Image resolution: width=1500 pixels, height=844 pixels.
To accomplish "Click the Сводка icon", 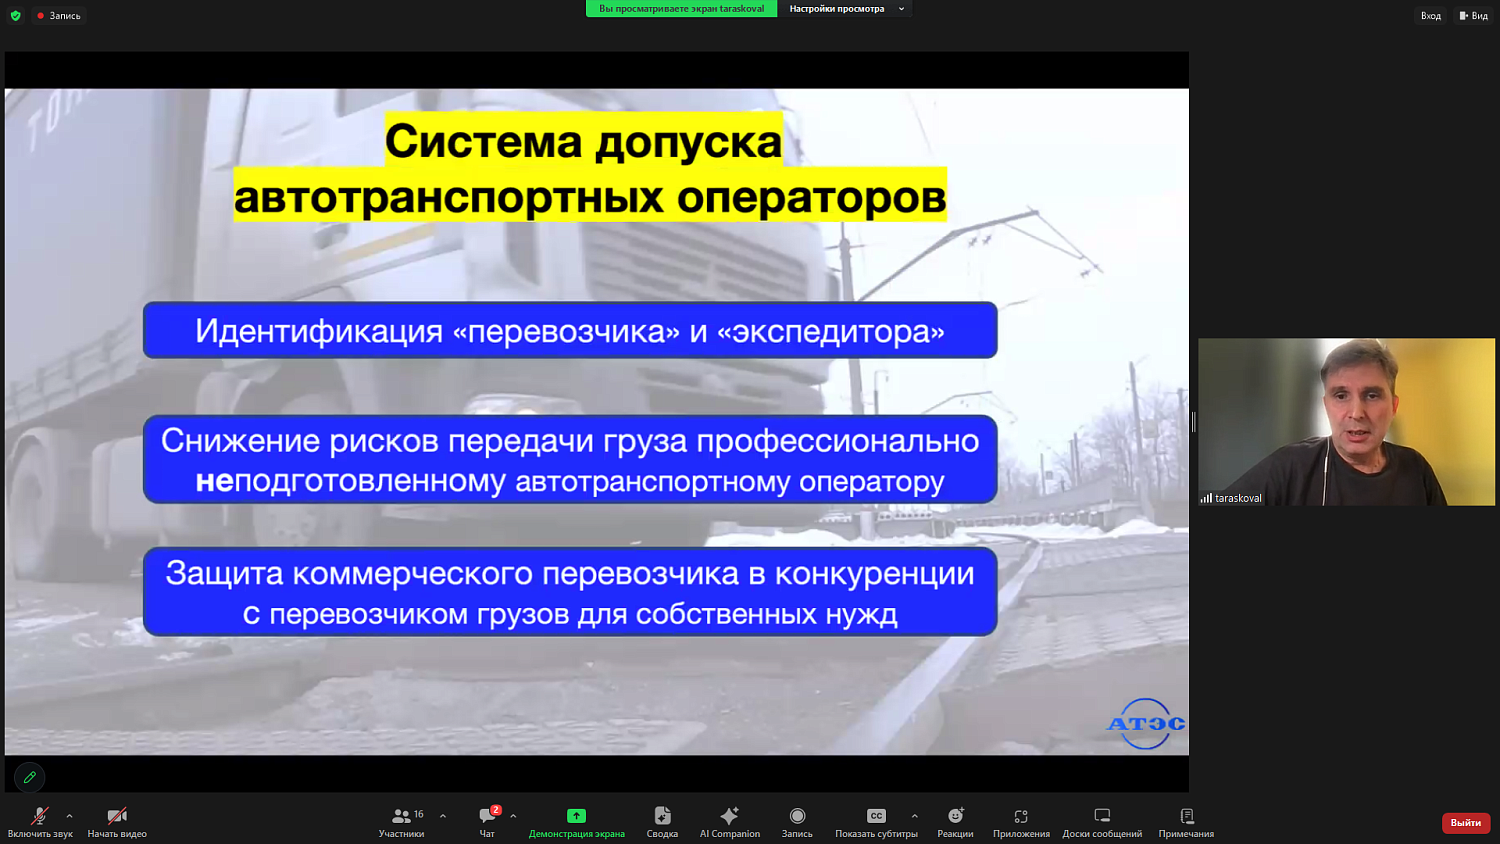I will click(661, 820).
